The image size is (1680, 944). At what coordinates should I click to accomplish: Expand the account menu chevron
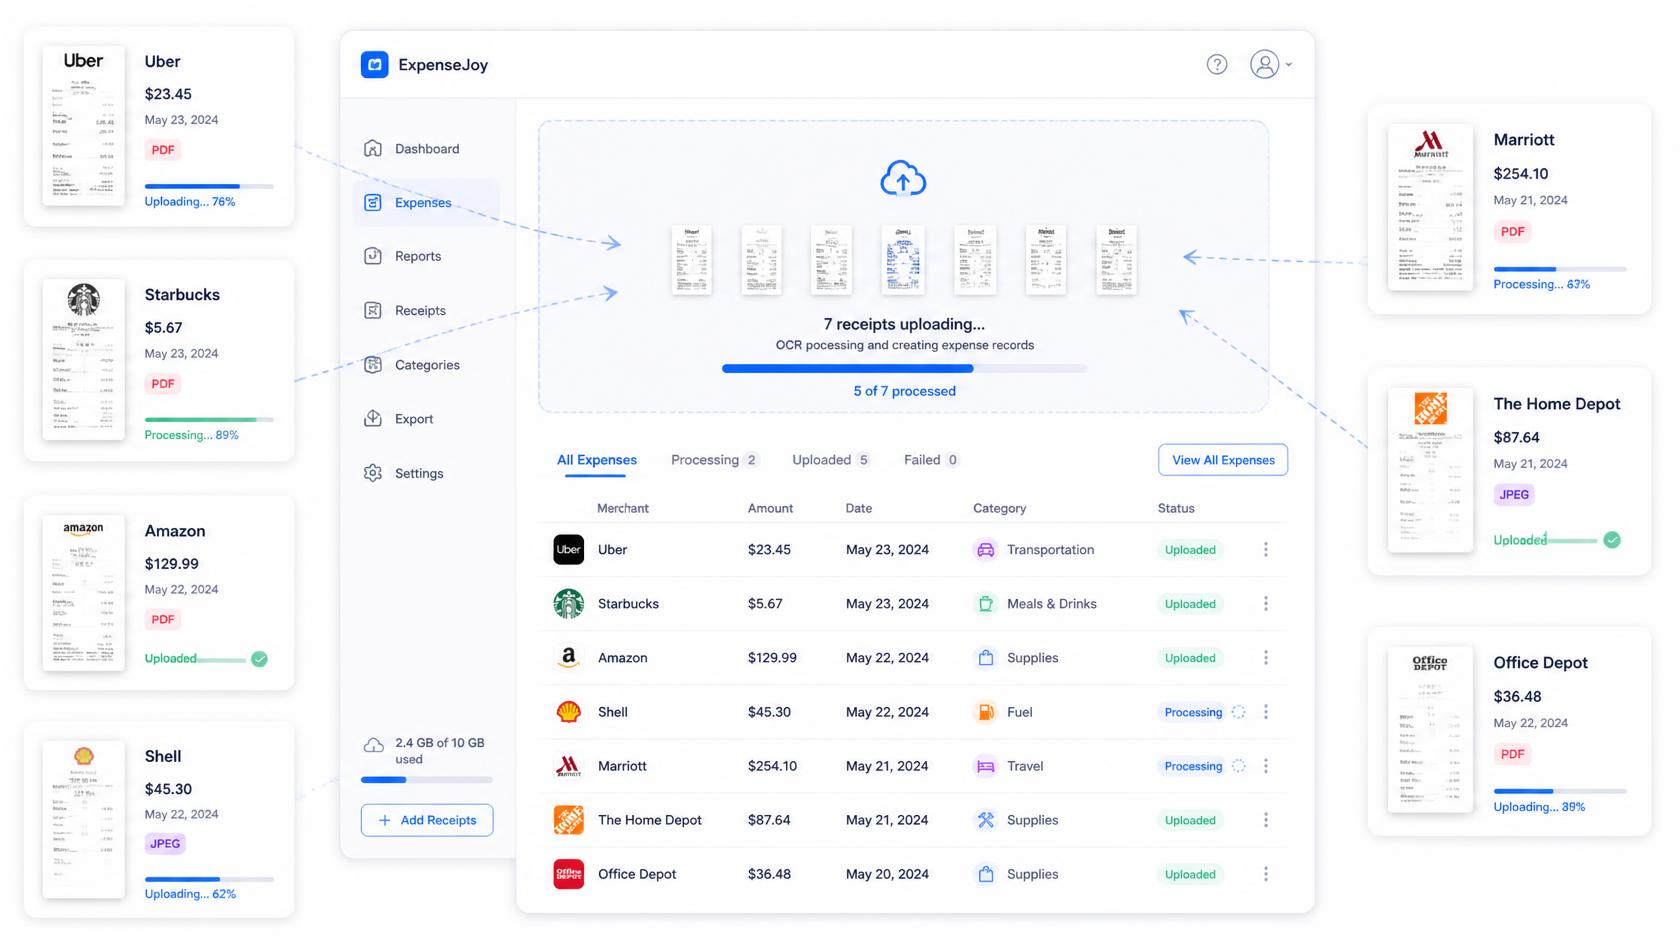pyautogui.click(x=1288, y=65)
